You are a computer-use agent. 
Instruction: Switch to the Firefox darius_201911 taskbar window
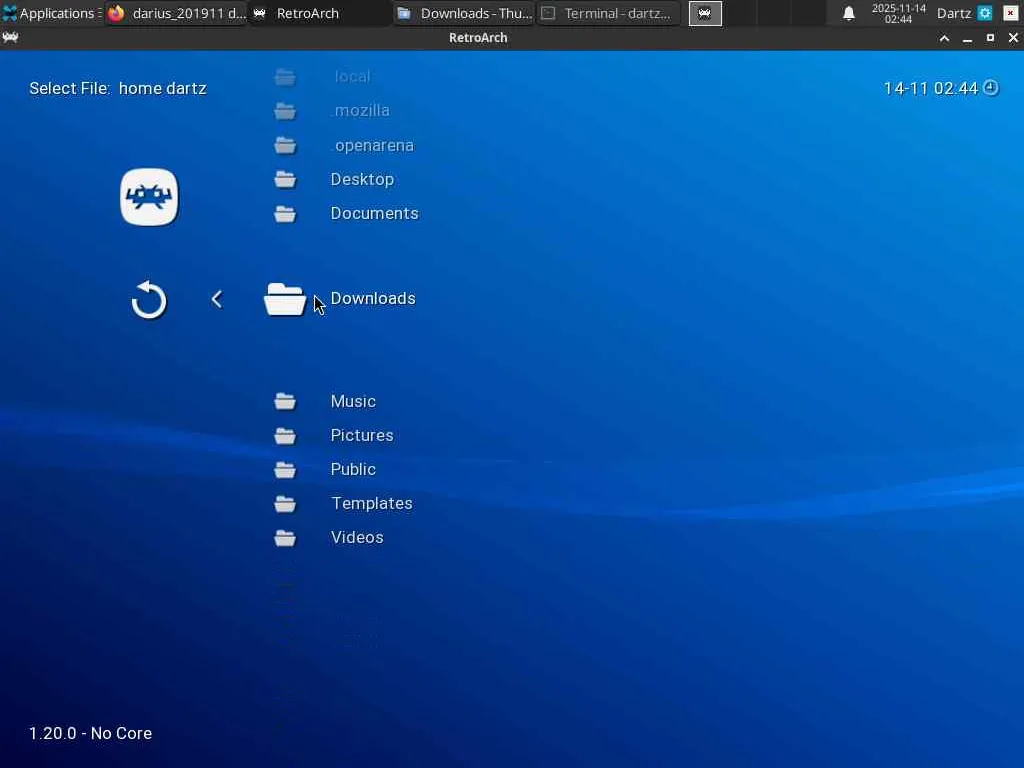(x=176, y=13)
